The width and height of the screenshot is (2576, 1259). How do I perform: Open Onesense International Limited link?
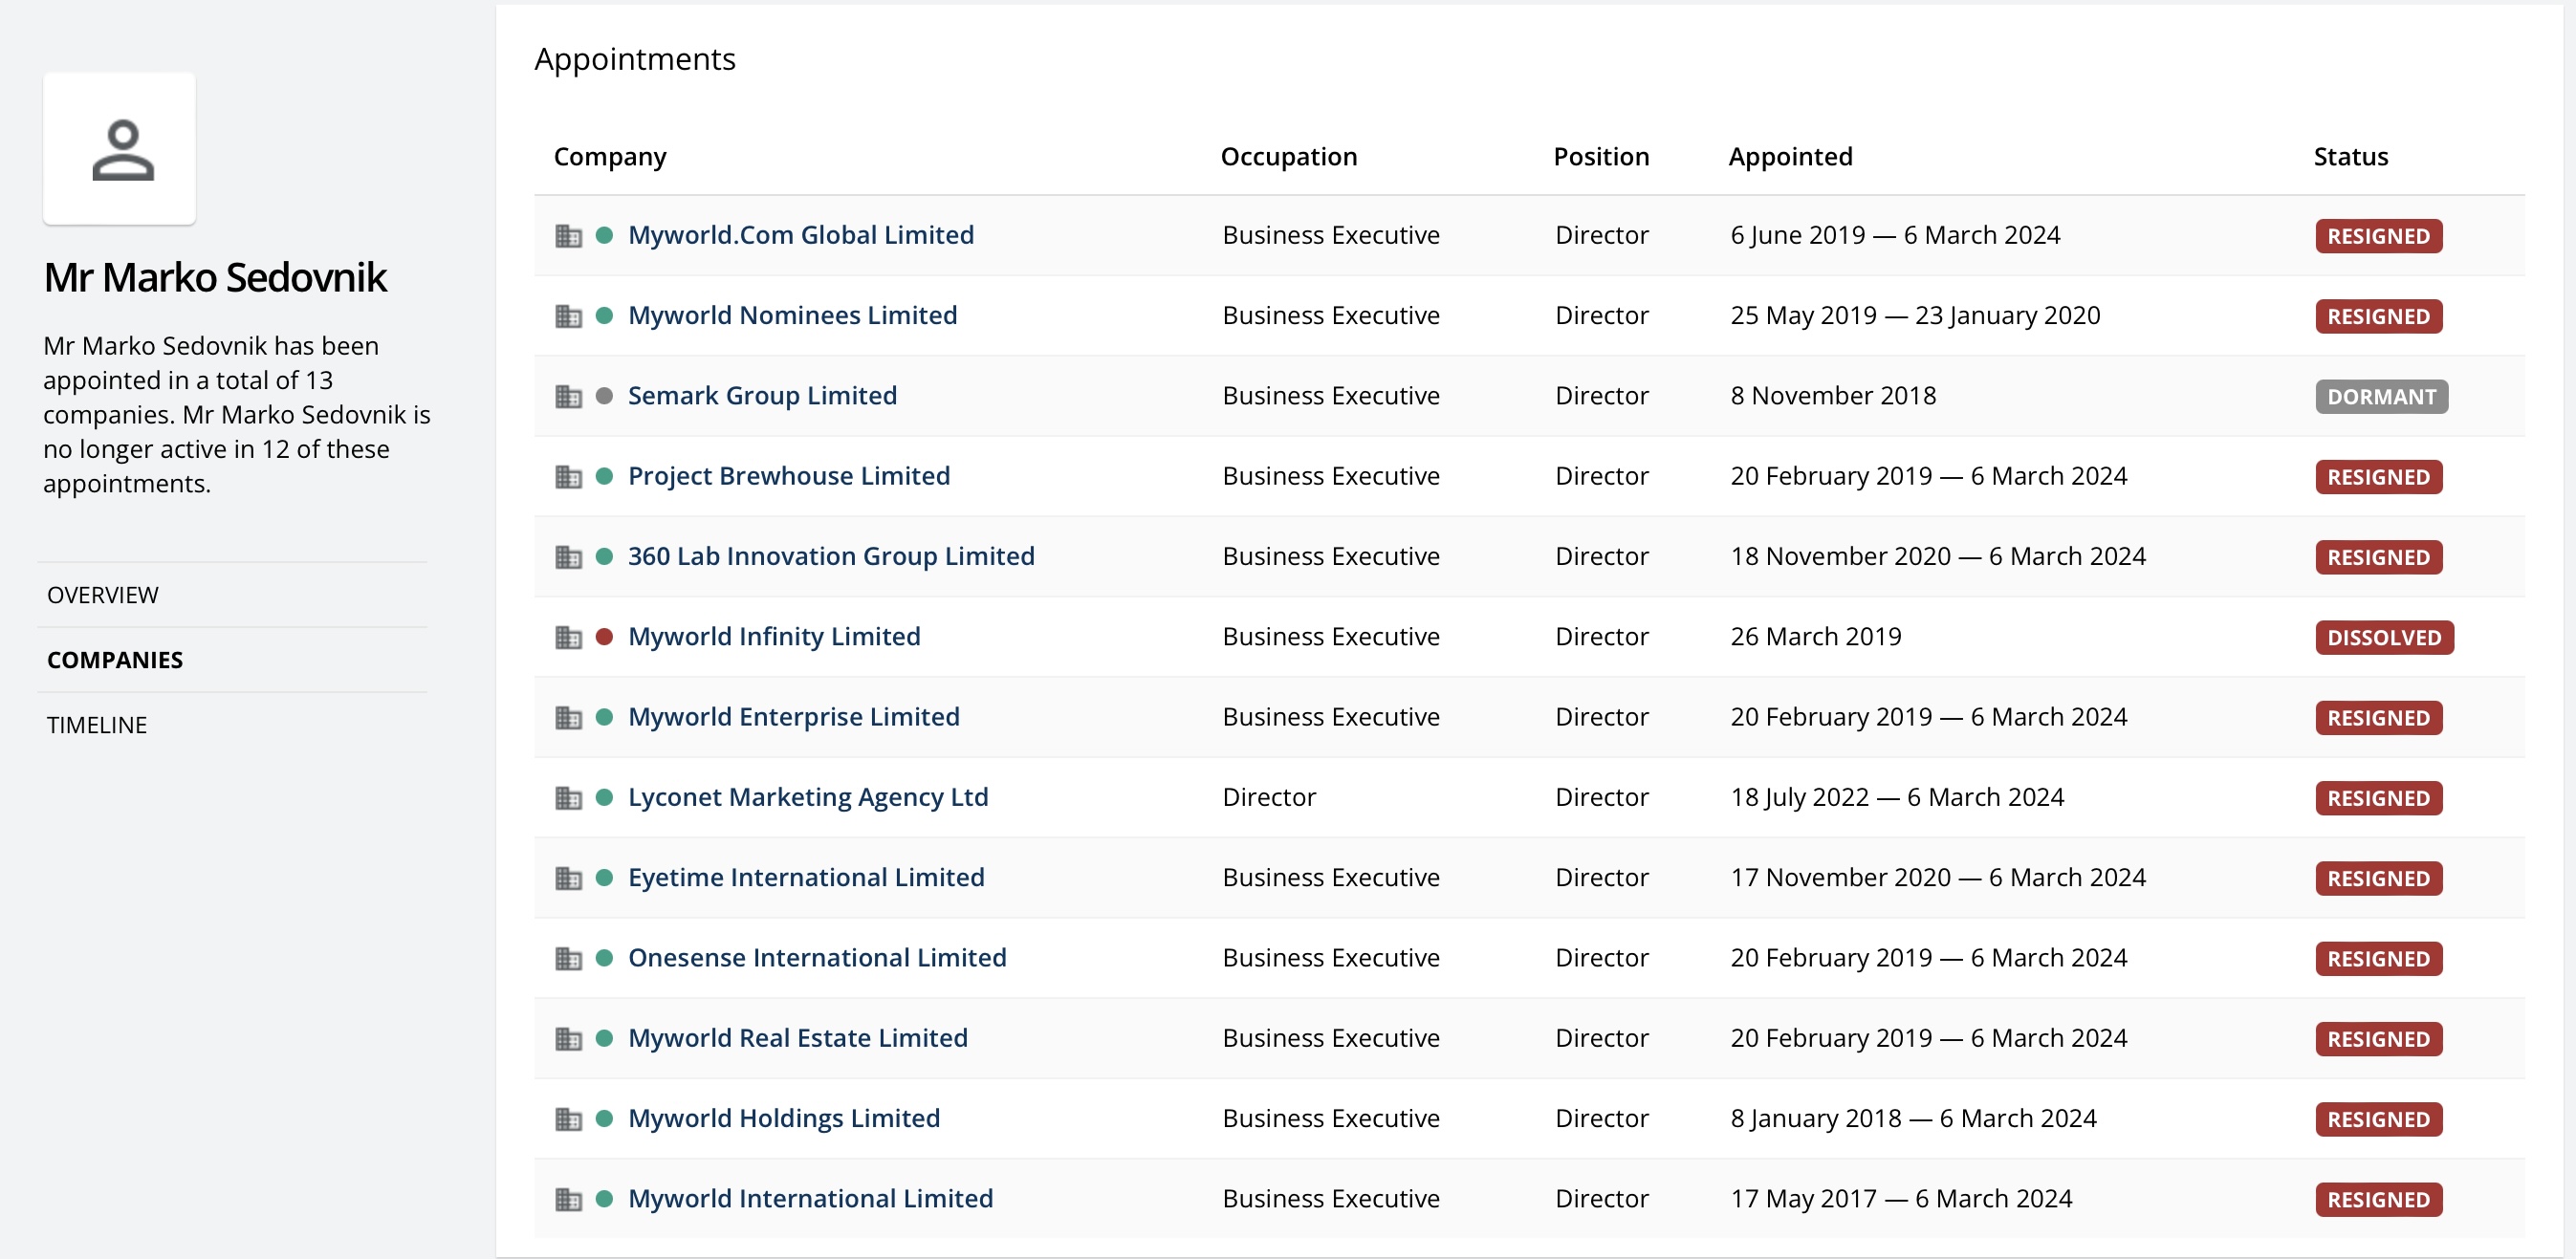pos(817,958)
